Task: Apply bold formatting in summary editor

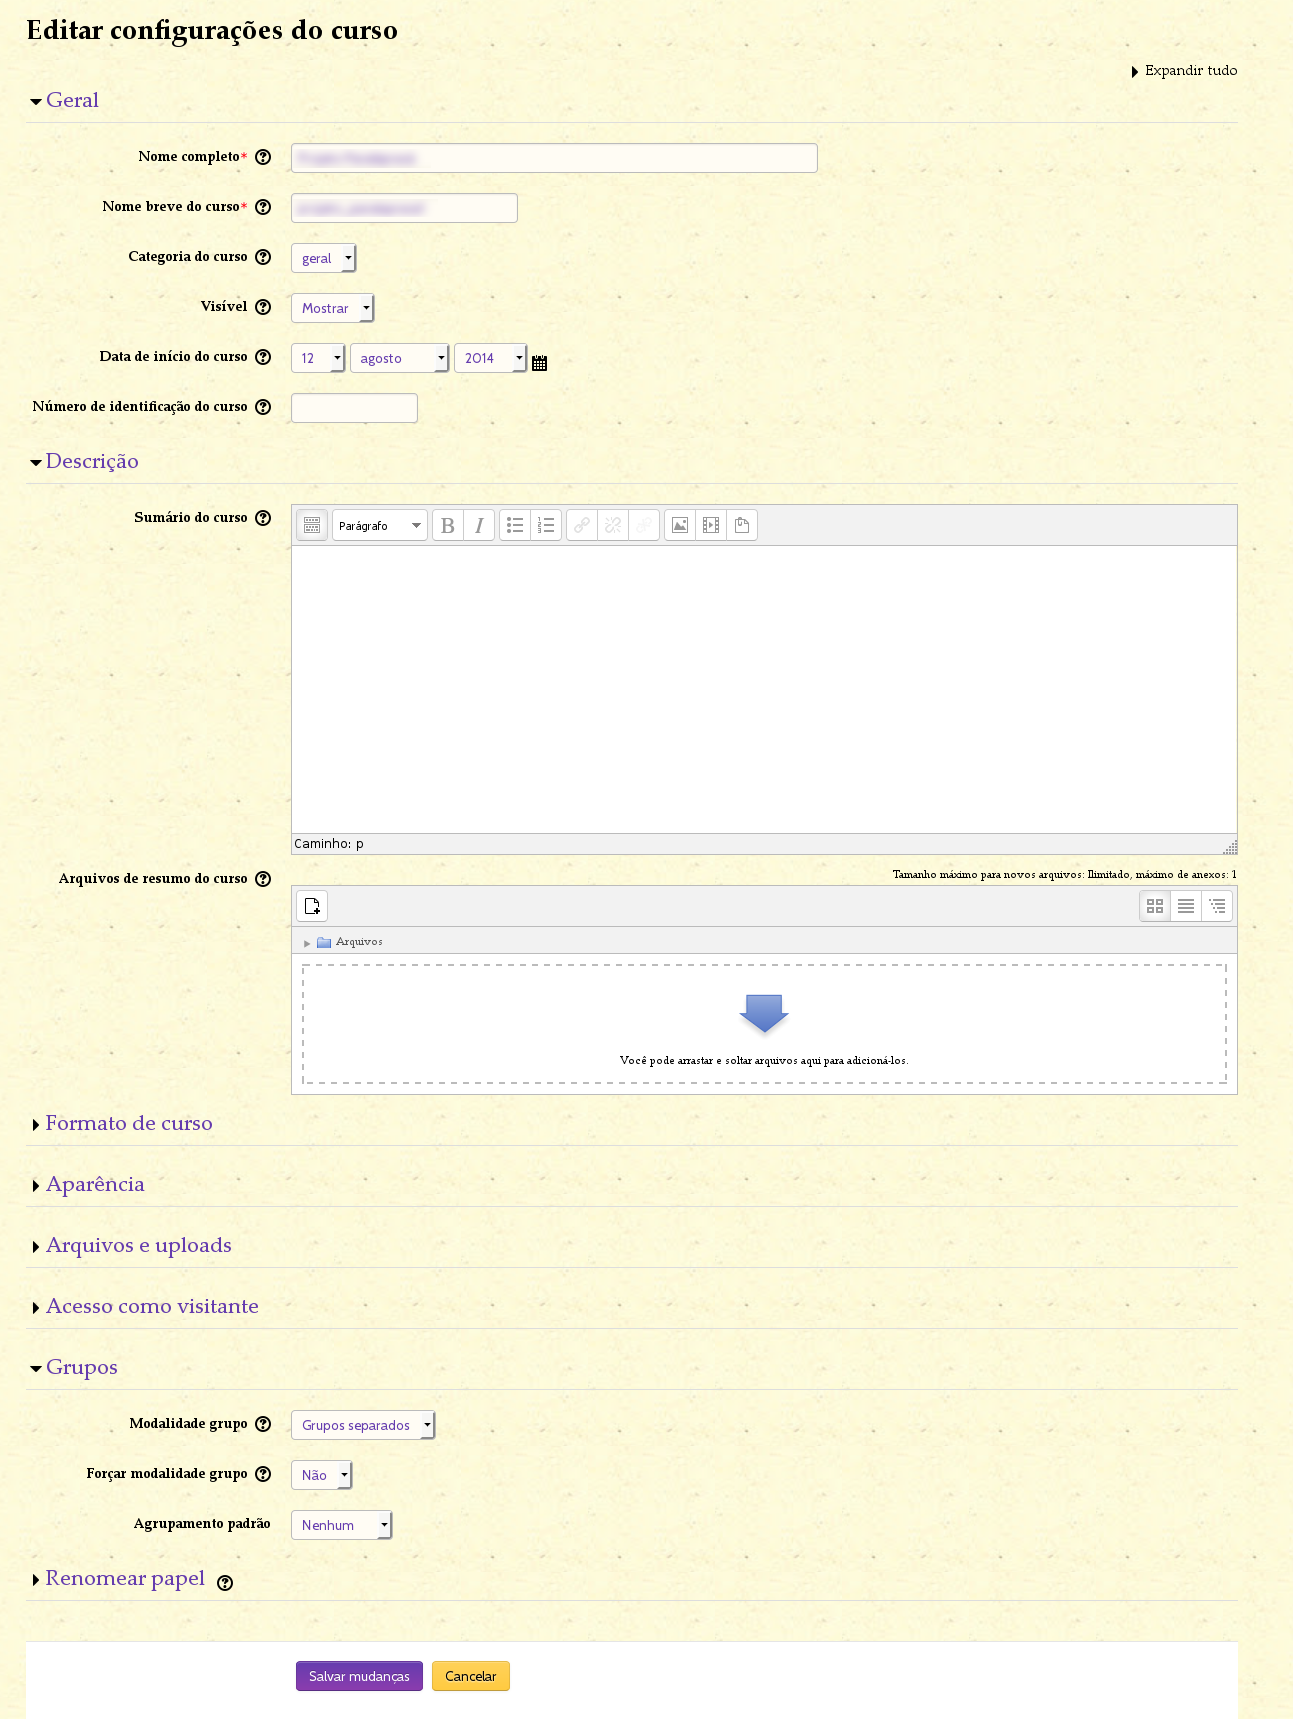Action: 448,525
